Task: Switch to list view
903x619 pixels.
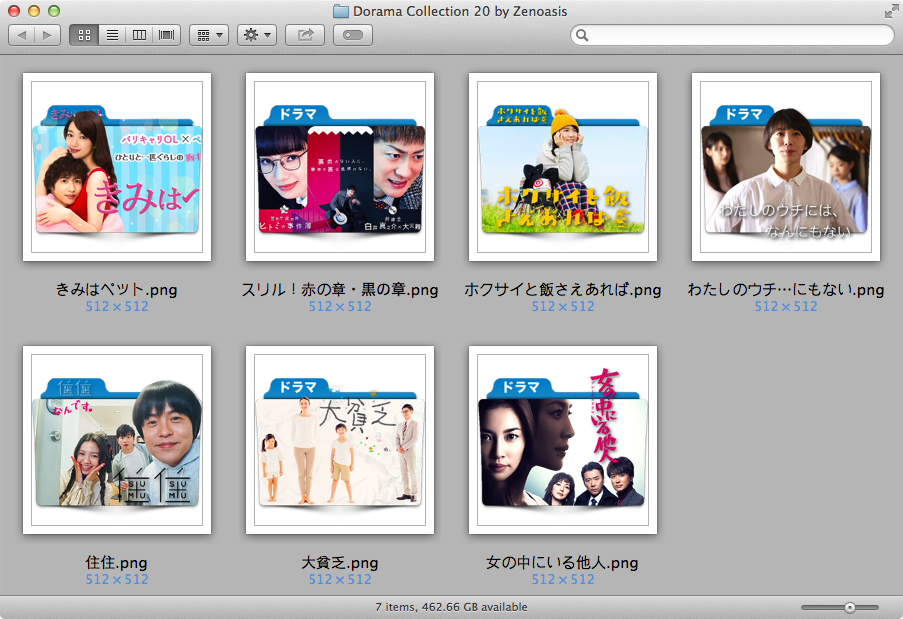Action: coord(112,34)
